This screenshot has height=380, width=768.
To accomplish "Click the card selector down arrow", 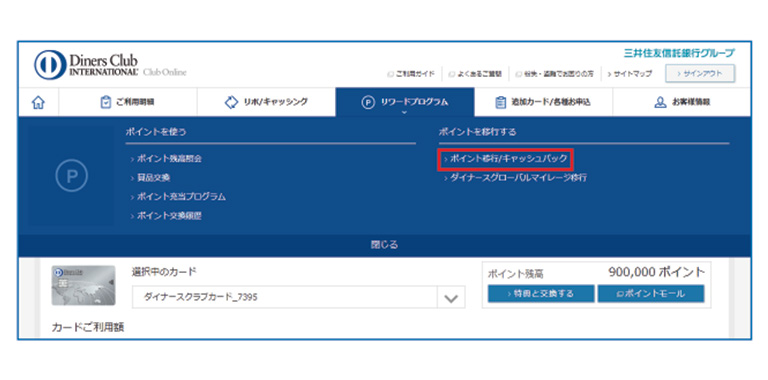I will tap(450, 298).
